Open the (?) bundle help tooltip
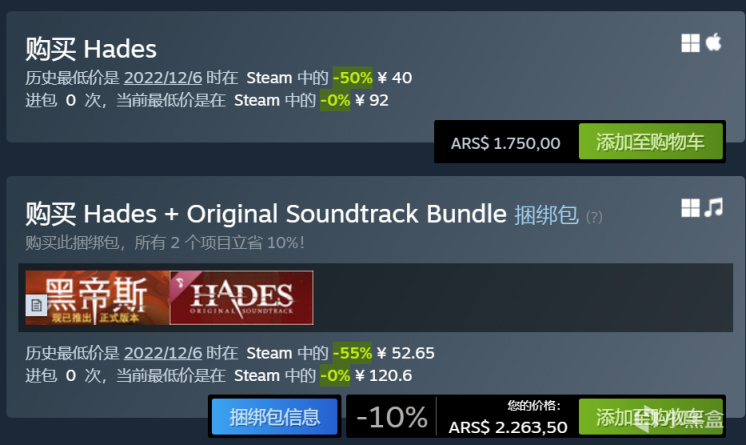 [x=594, y=217]
